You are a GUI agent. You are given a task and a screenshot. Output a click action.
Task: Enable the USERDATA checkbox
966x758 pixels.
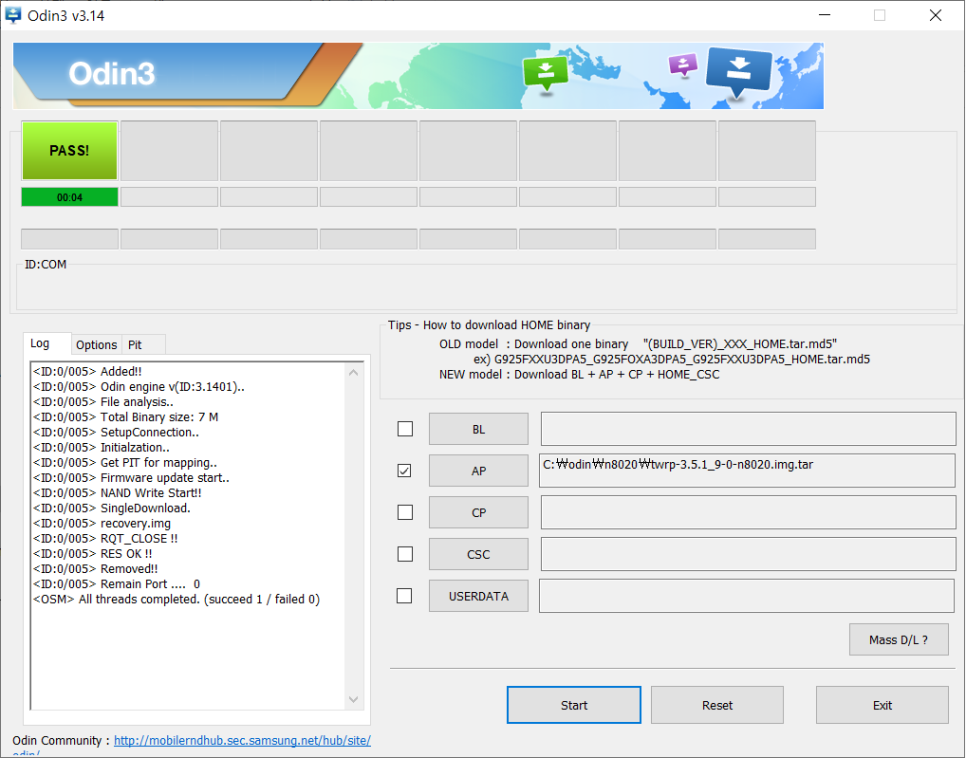(x=405, y=596)
